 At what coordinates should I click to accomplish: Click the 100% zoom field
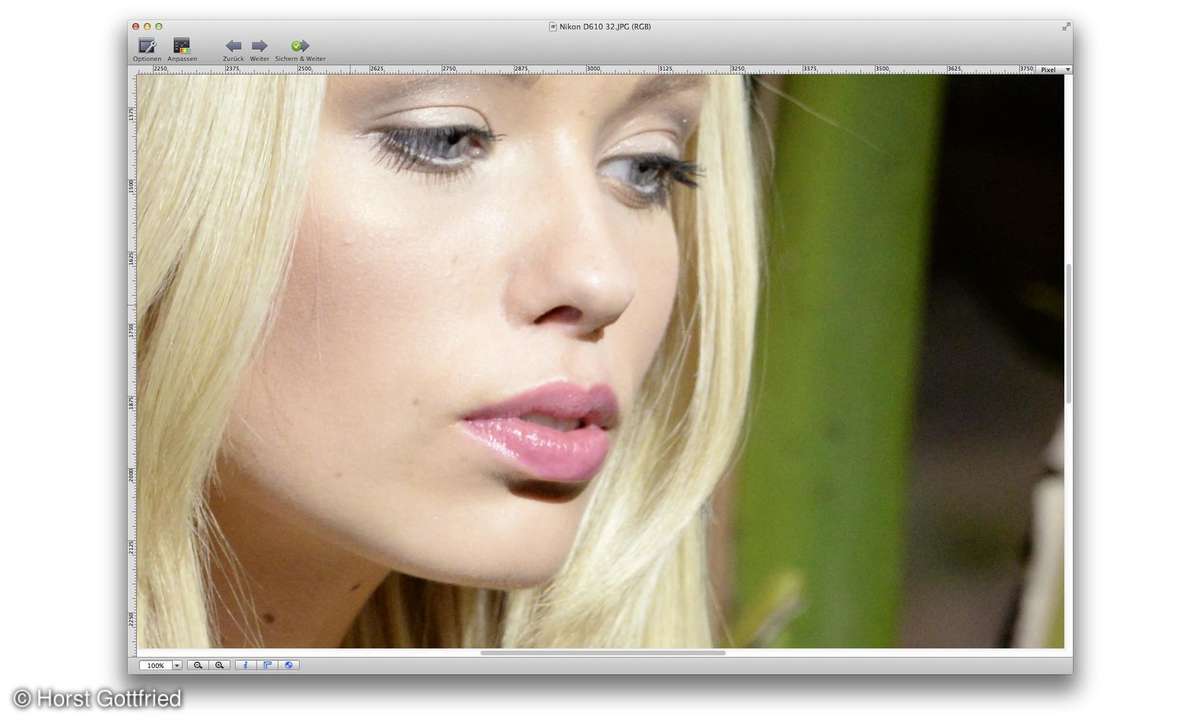coord(155,665)
